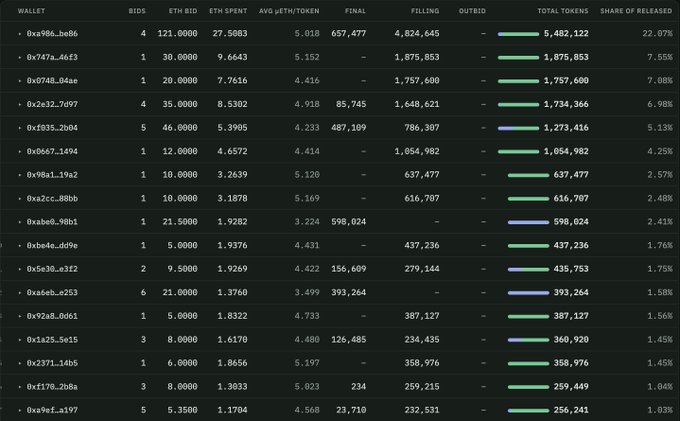The image size is (680, 421).
Task: Click ETH spent value 27.5083
Action: click(230, 33)
